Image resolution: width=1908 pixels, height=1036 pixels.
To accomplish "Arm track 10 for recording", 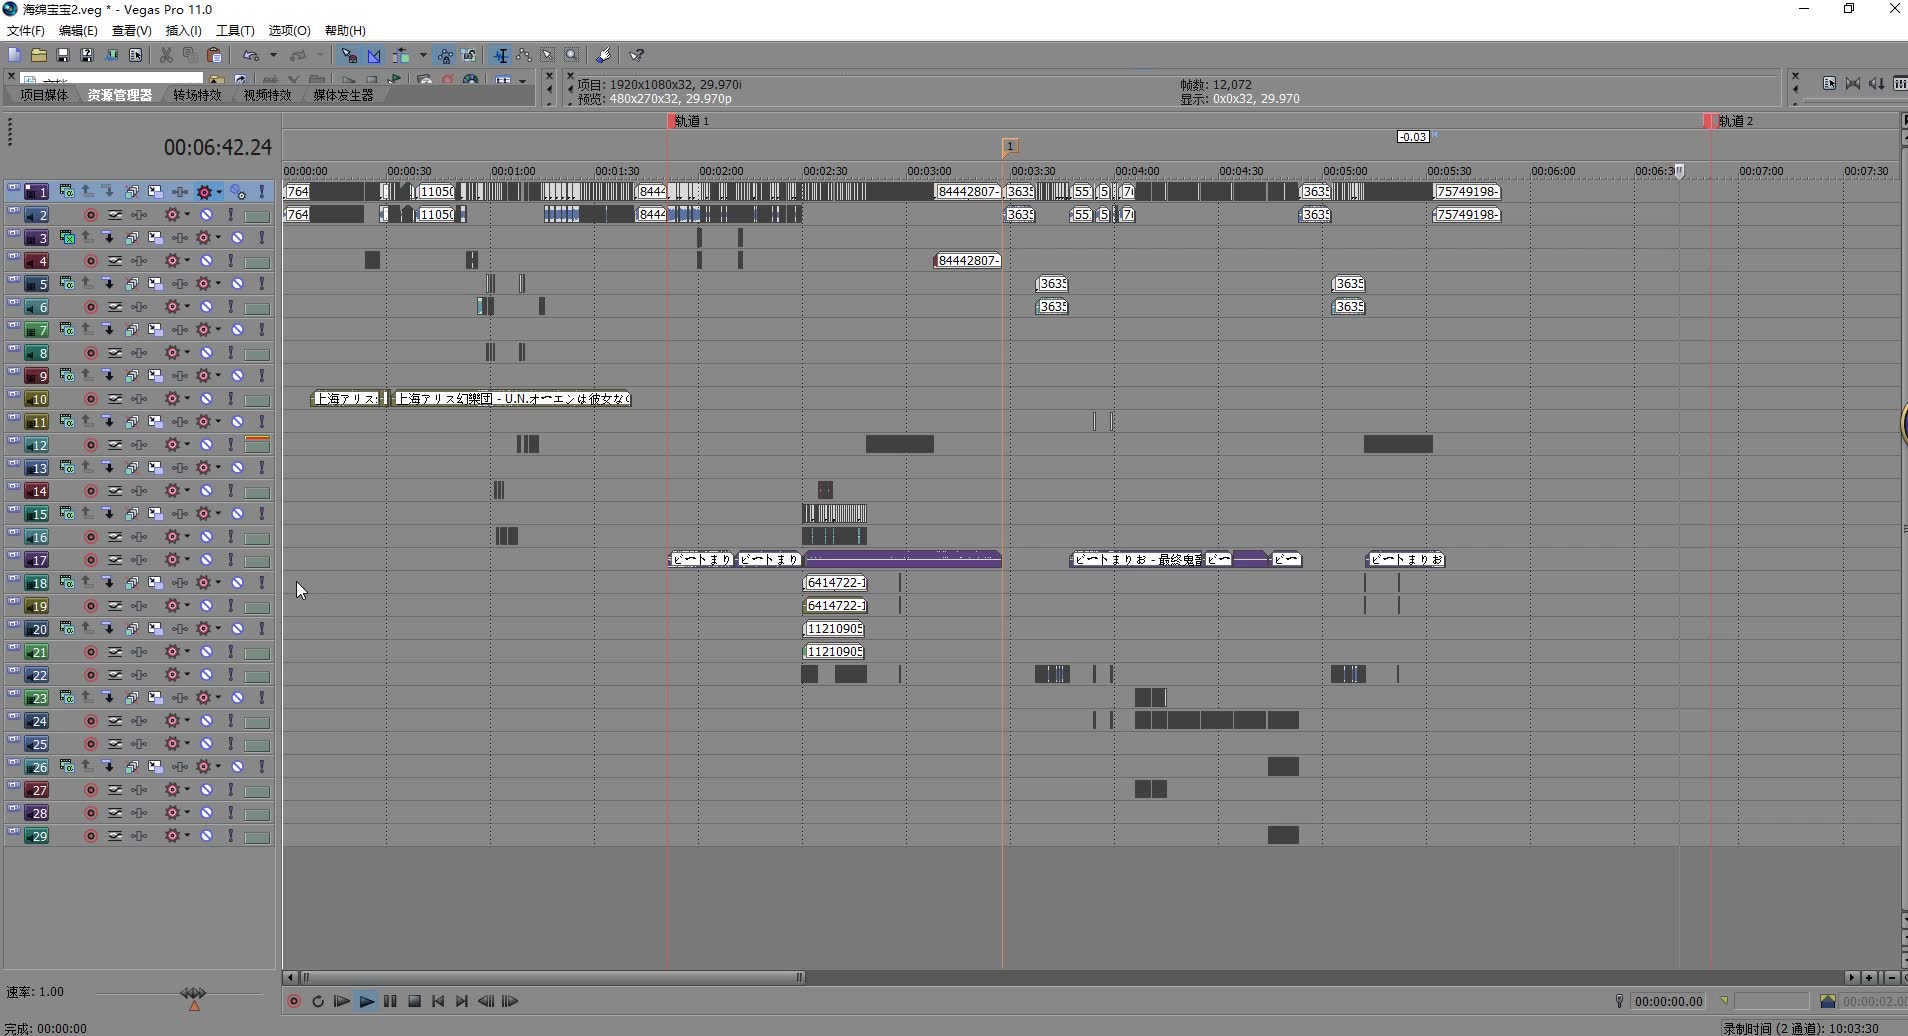I will point(91,398).
